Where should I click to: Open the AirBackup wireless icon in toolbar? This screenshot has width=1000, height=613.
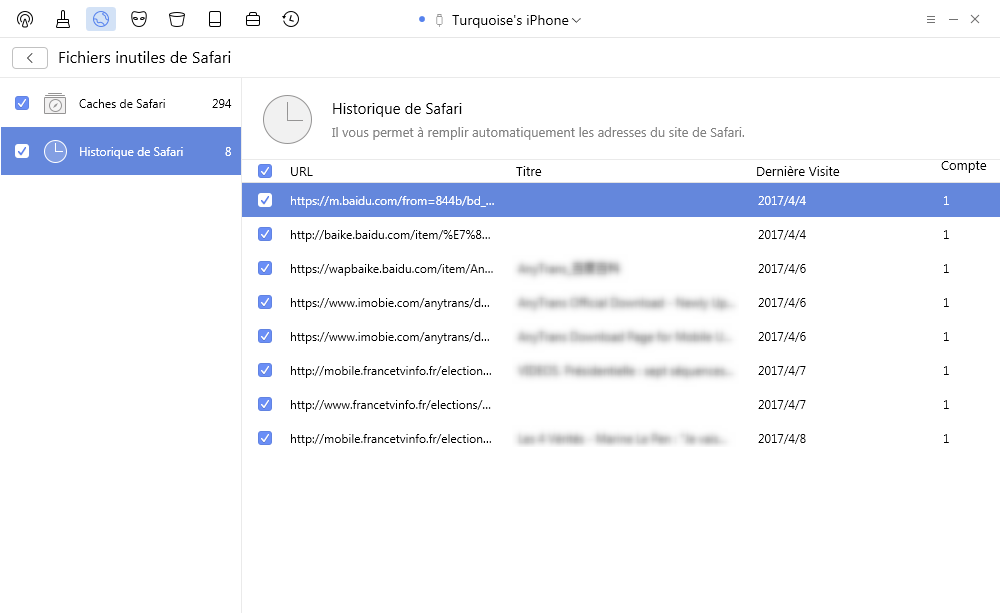(x=25, y=19)
